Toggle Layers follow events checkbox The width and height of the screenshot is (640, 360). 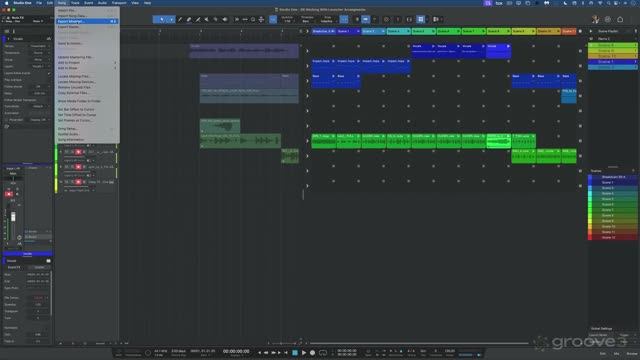point(49,73)
